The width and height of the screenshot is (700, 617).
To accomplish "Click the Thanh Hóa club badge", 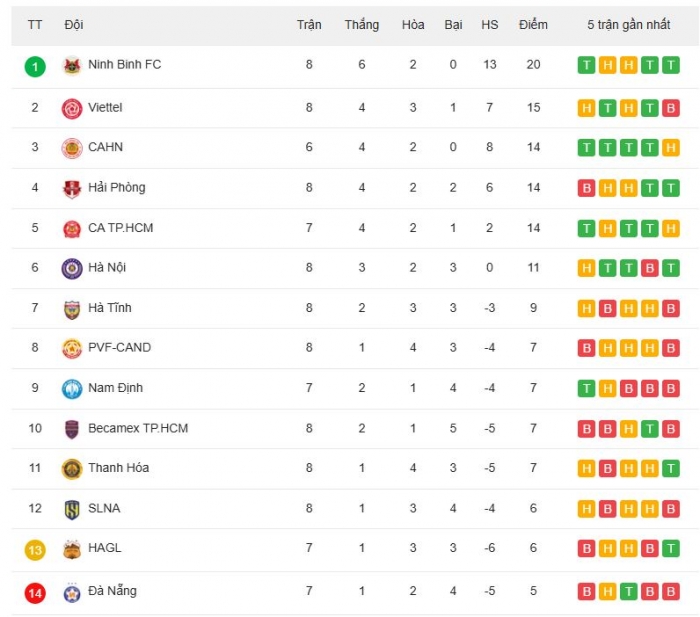I will click(x=71, y=468).
